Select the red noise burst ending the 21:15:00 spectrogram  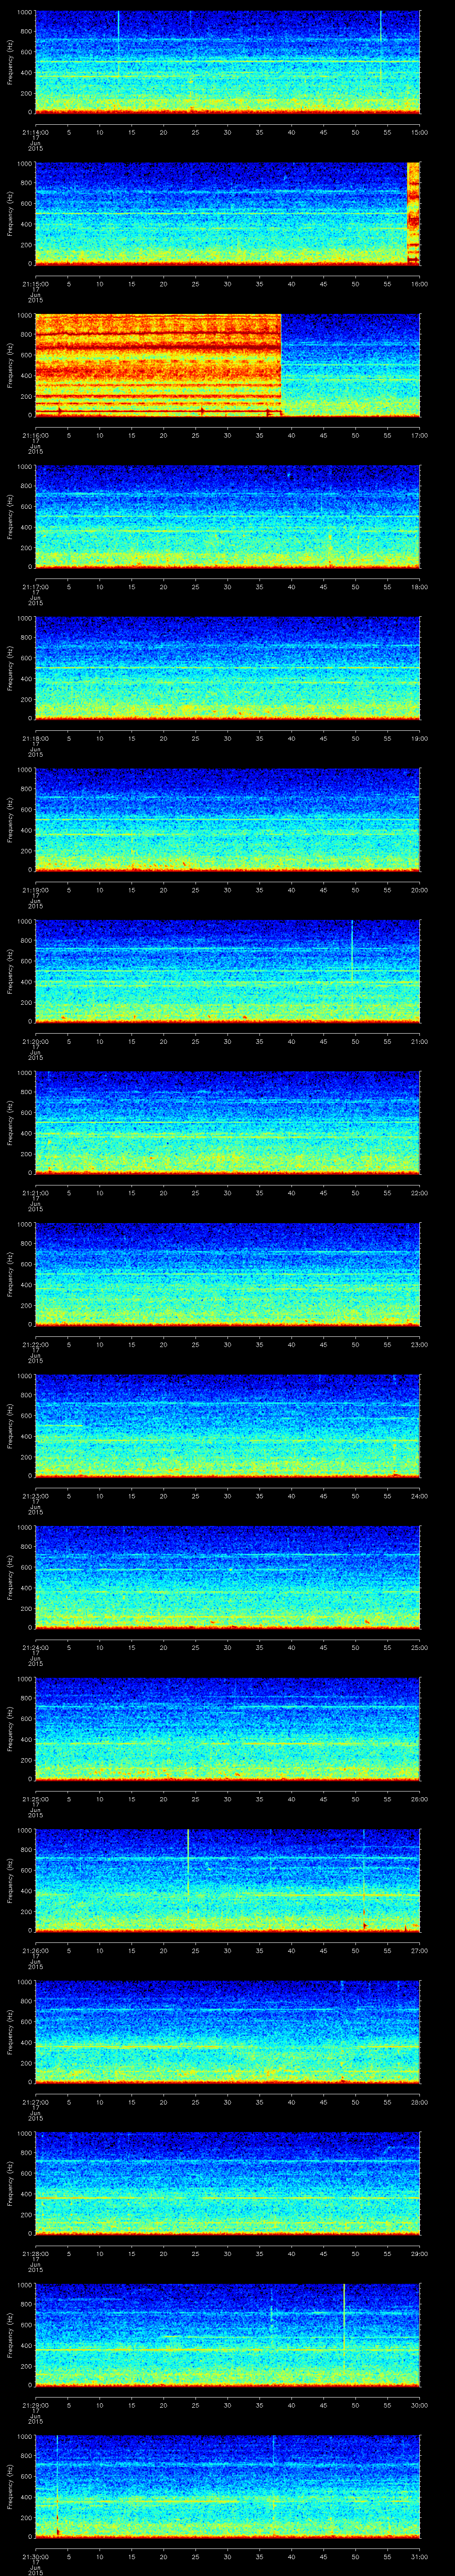[413, 212]
